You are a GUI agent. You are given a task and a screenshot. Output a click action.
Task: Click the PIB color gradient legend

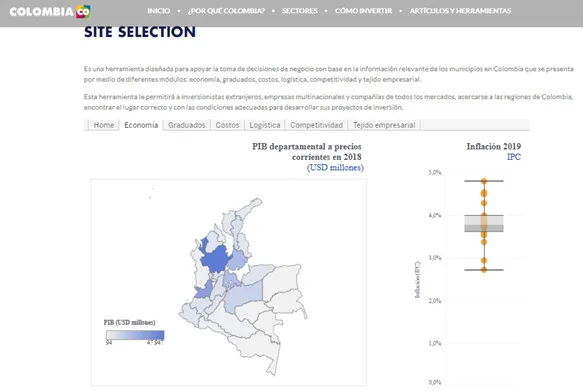pyautogui.click(x=135, y=335)
